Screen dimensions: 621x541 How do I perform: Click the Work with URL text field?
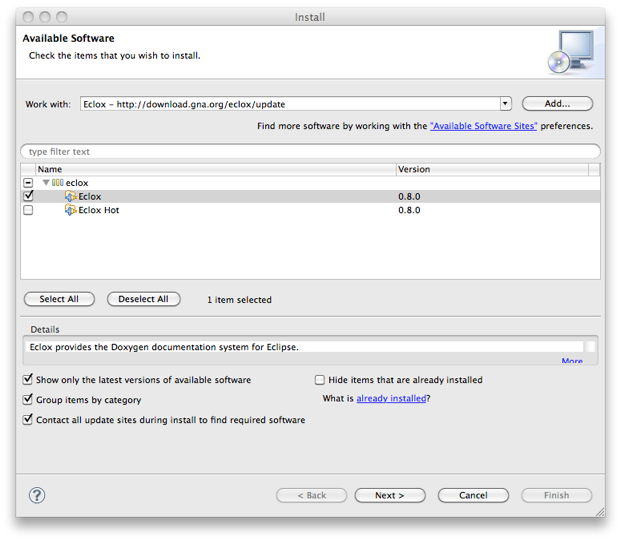tap(290, 104)
